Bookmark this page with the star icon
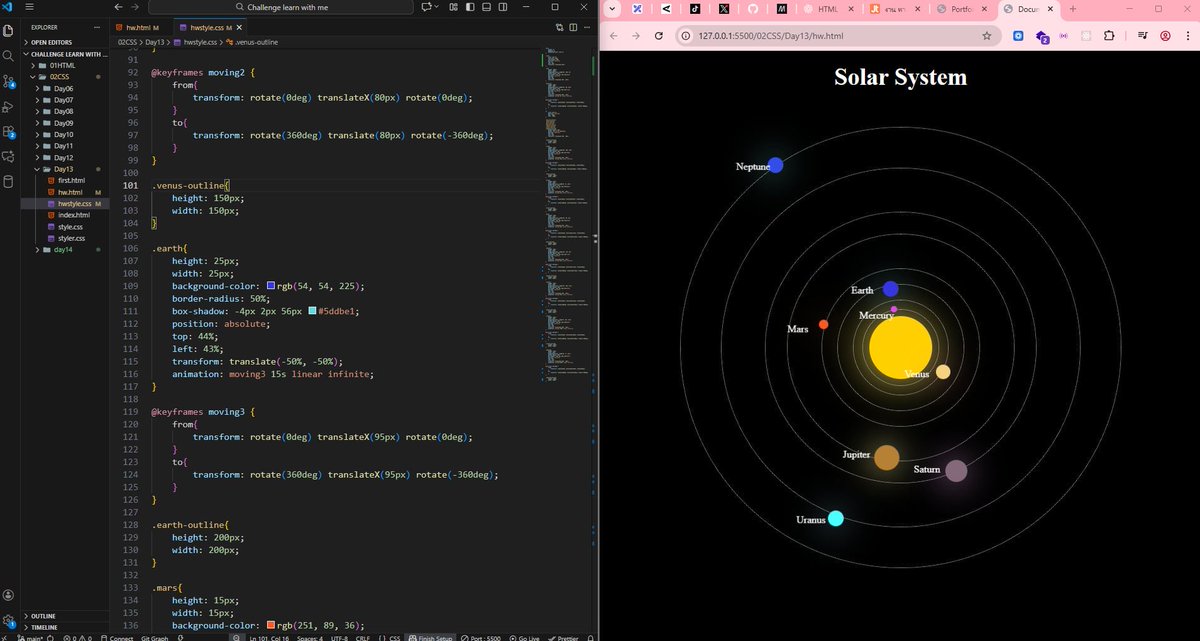The height and width of the screenshot is (641, 1200). [987, 35]
